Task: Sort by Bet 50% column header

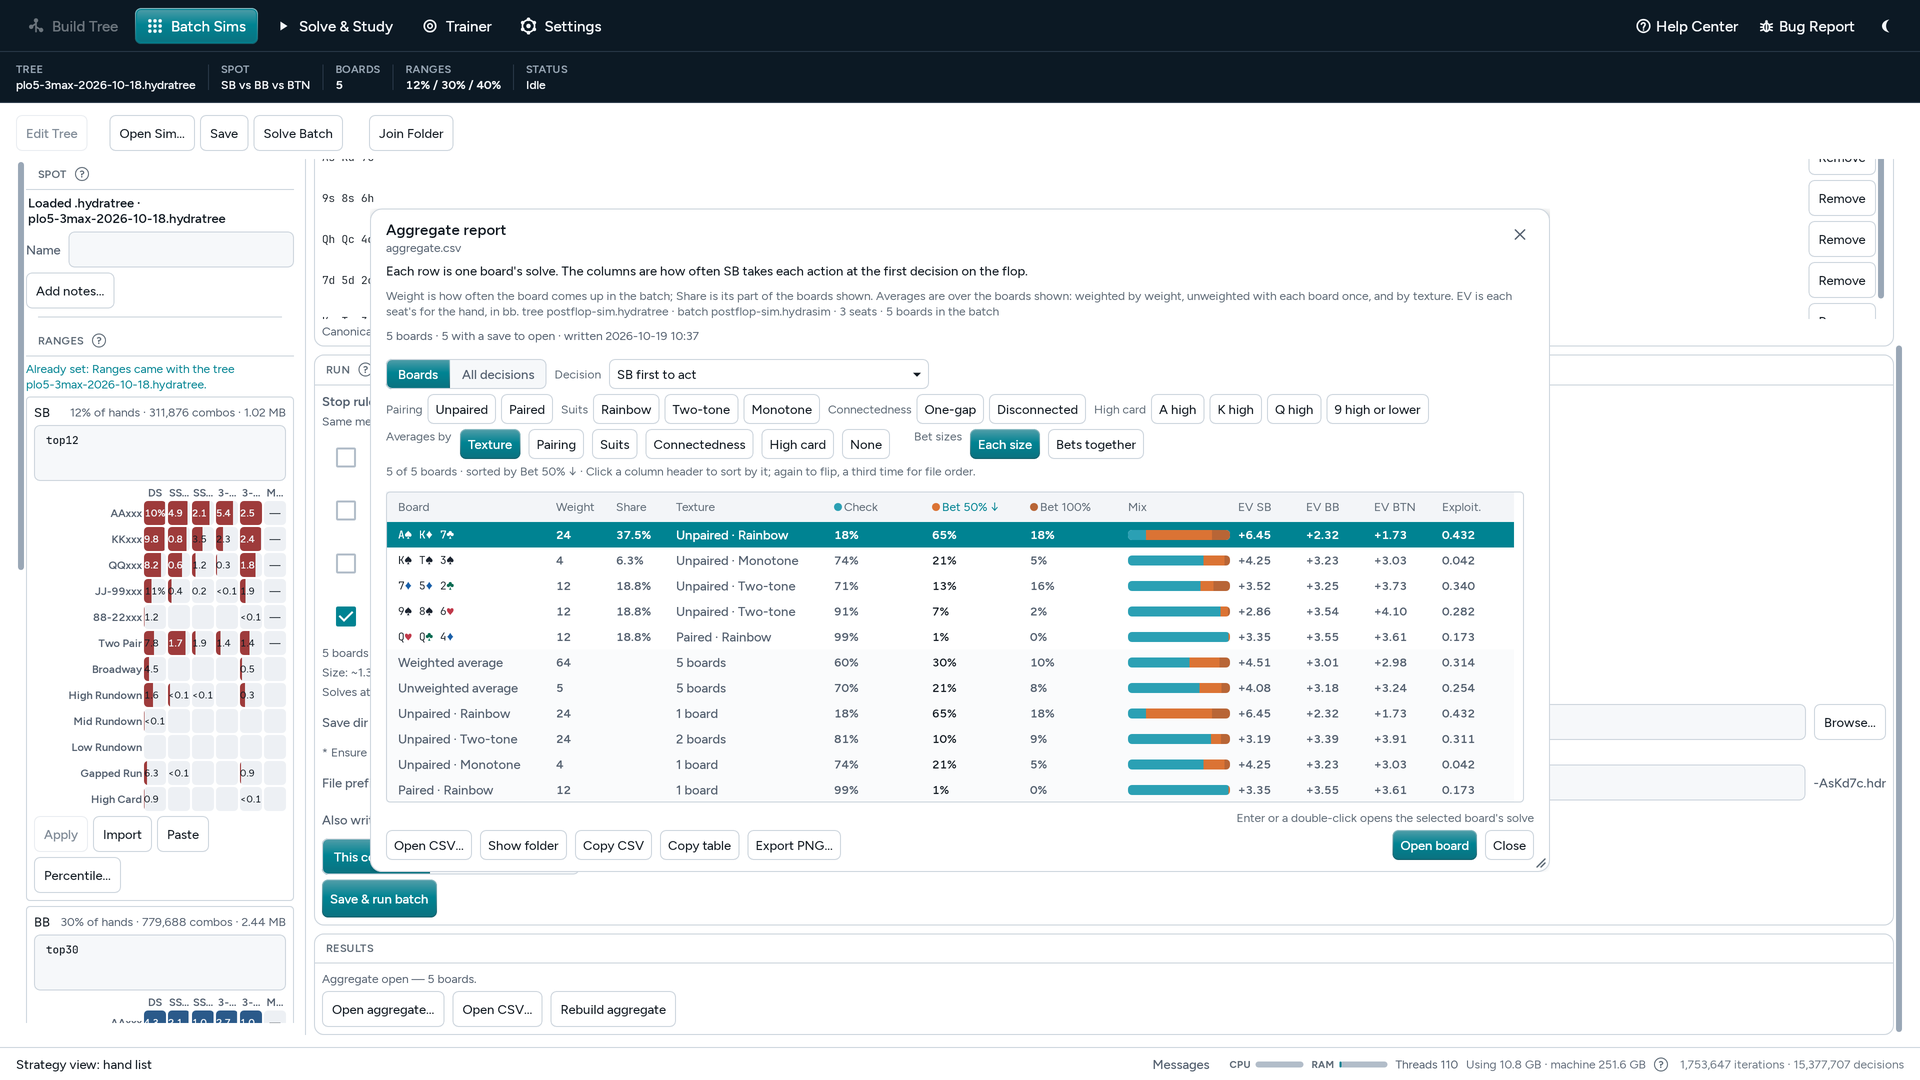Action: point(965,508)
